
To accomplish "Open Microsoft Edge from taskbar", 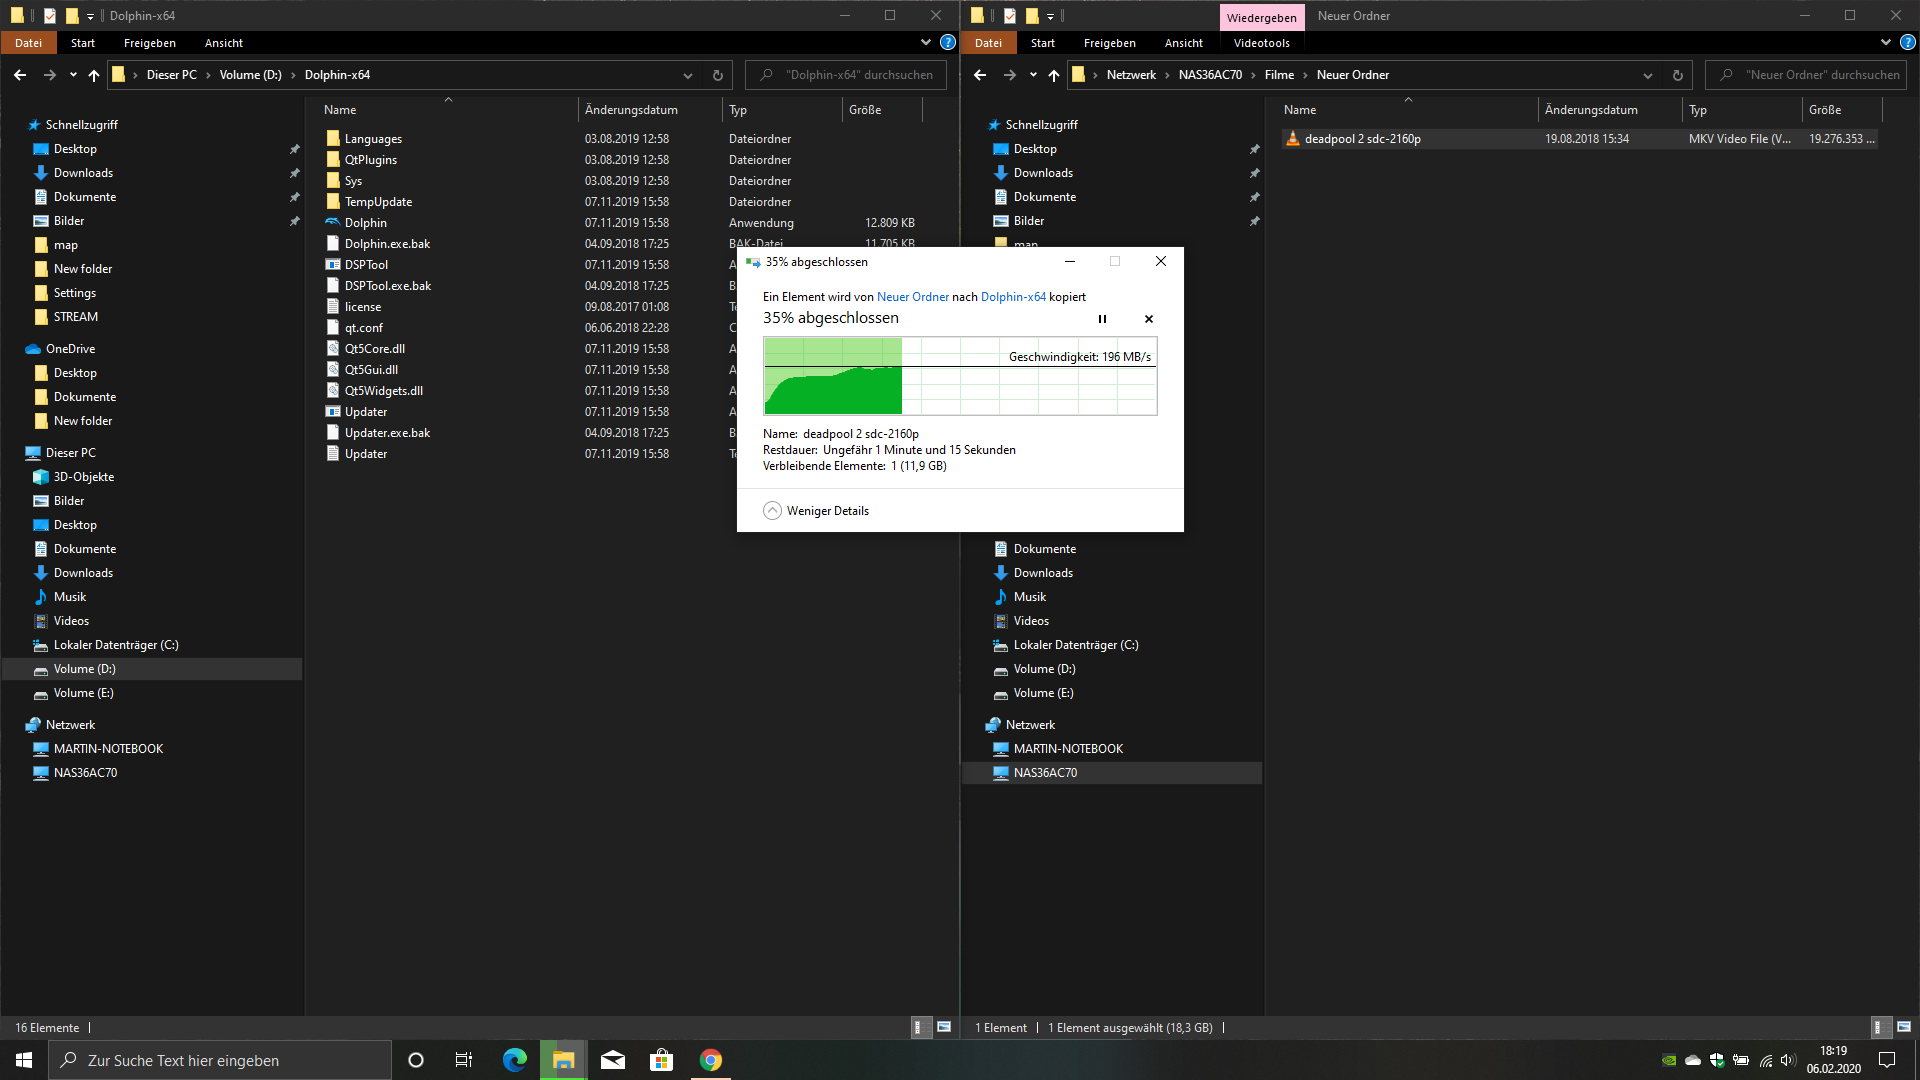I will (x=514, y=1060).
